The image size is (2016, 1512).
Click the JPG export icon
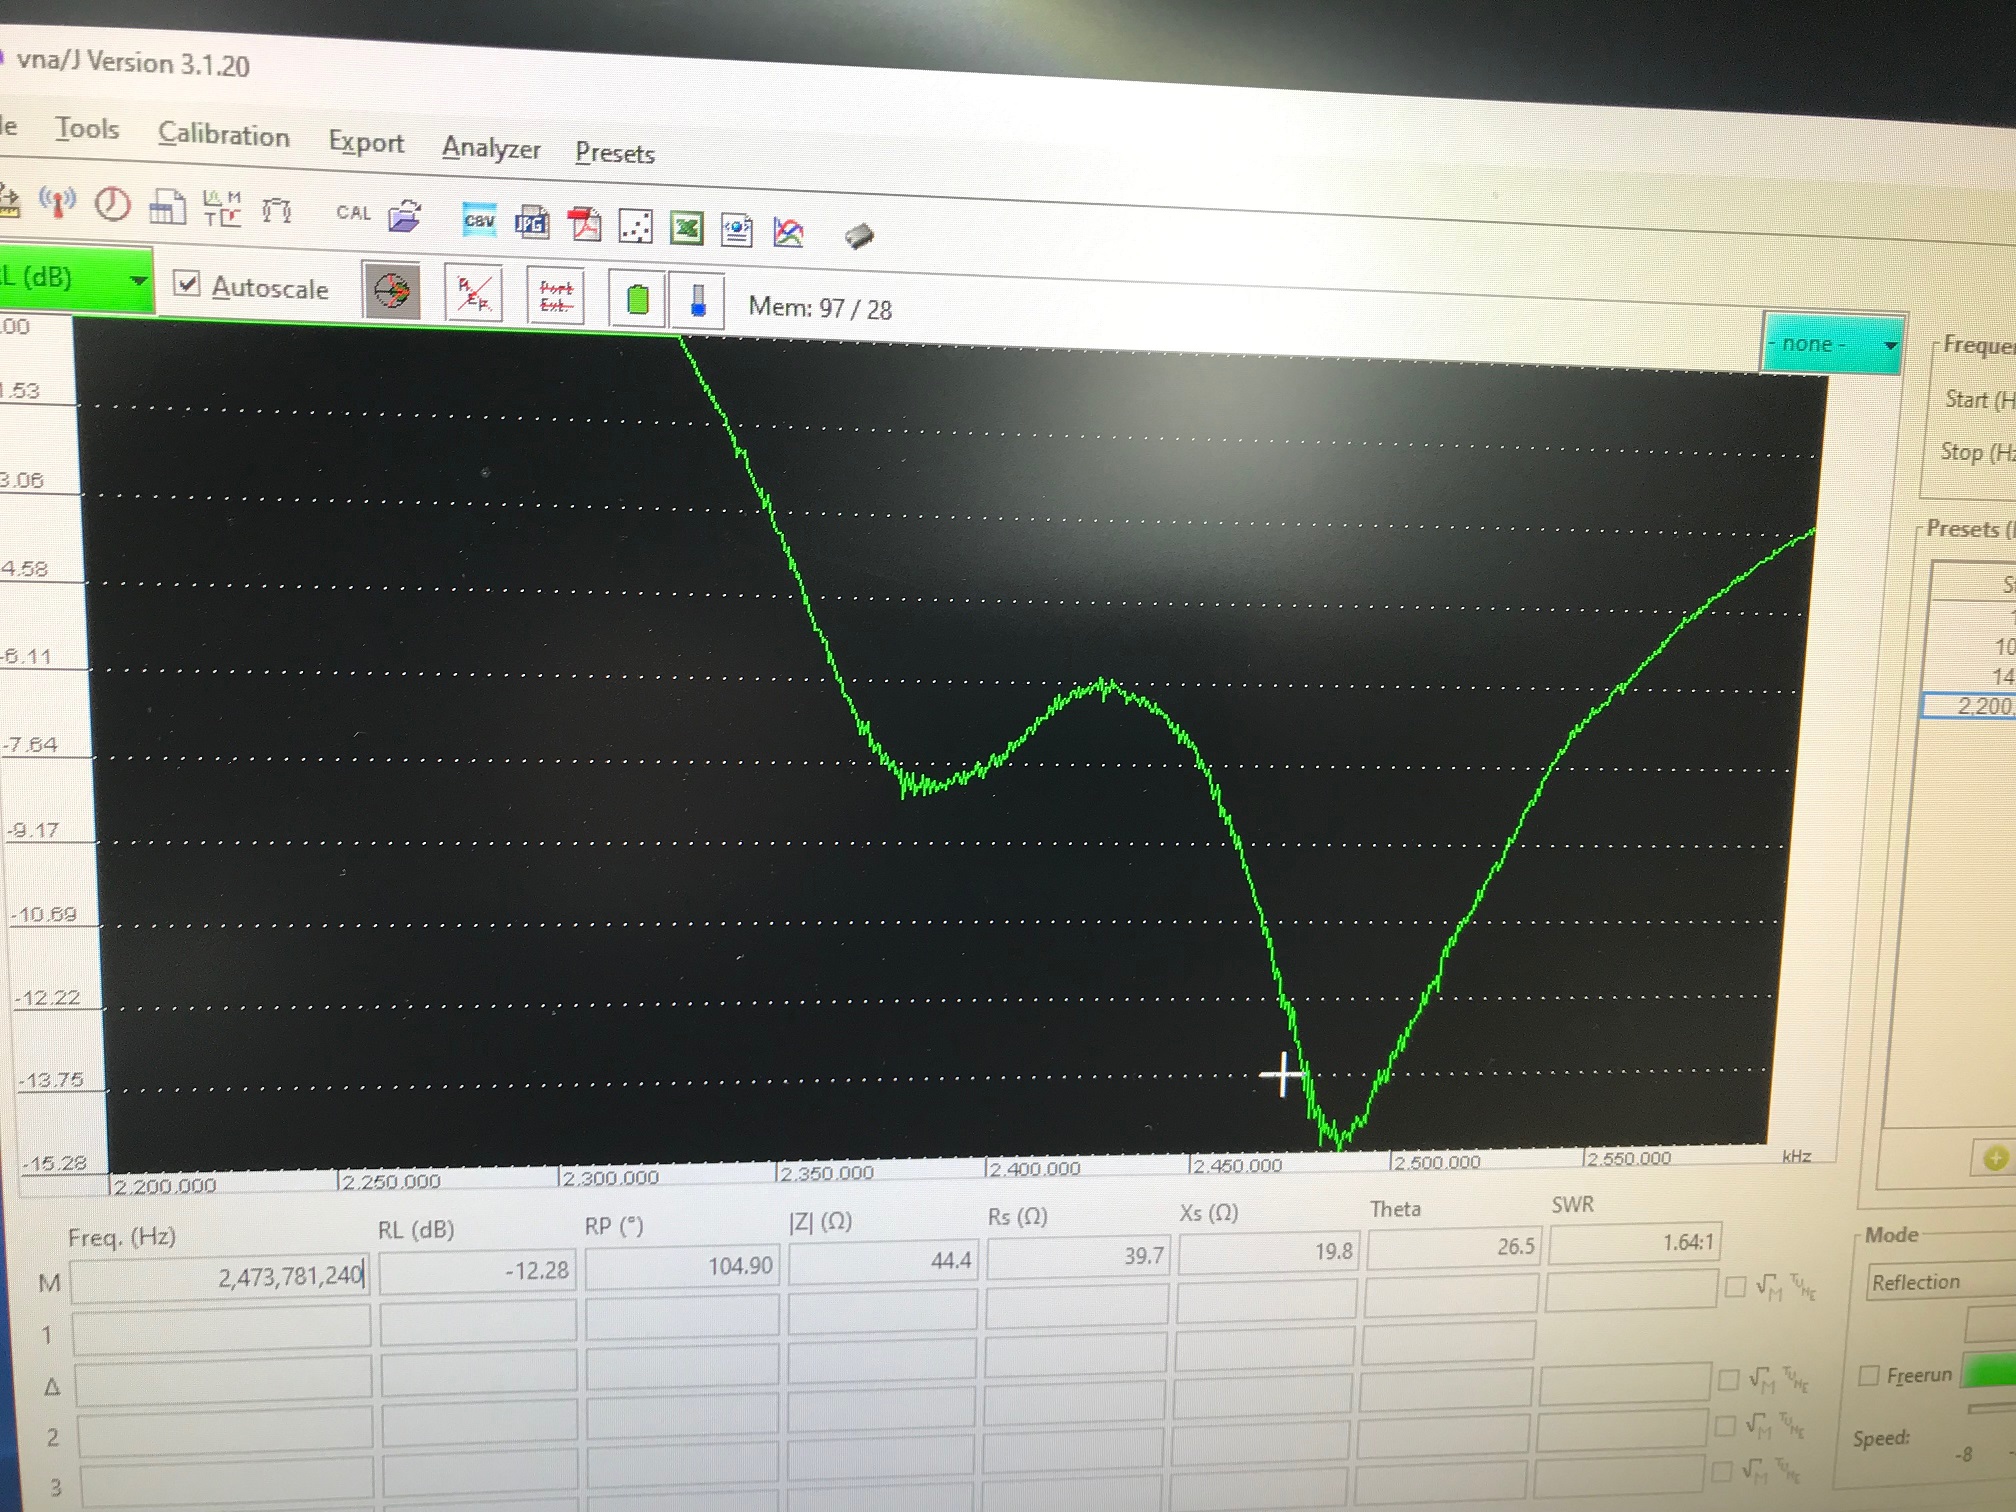click(x=531, y=223)
